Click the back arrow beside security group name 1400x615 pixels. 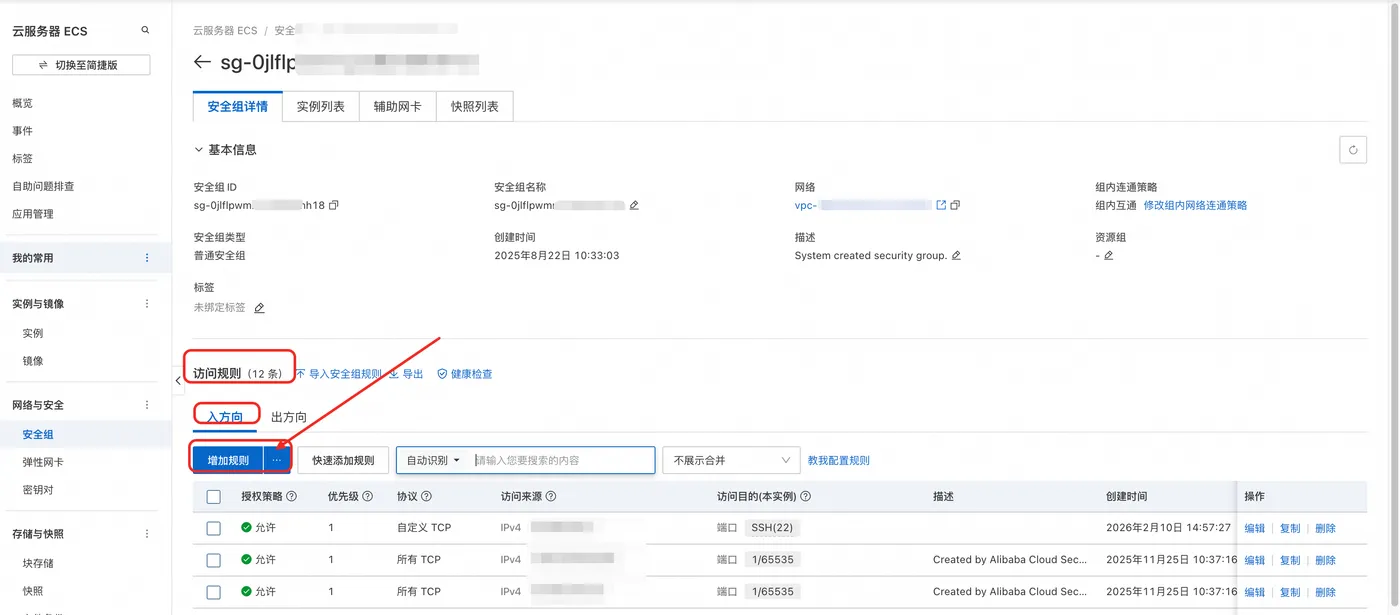click(202, 62)
